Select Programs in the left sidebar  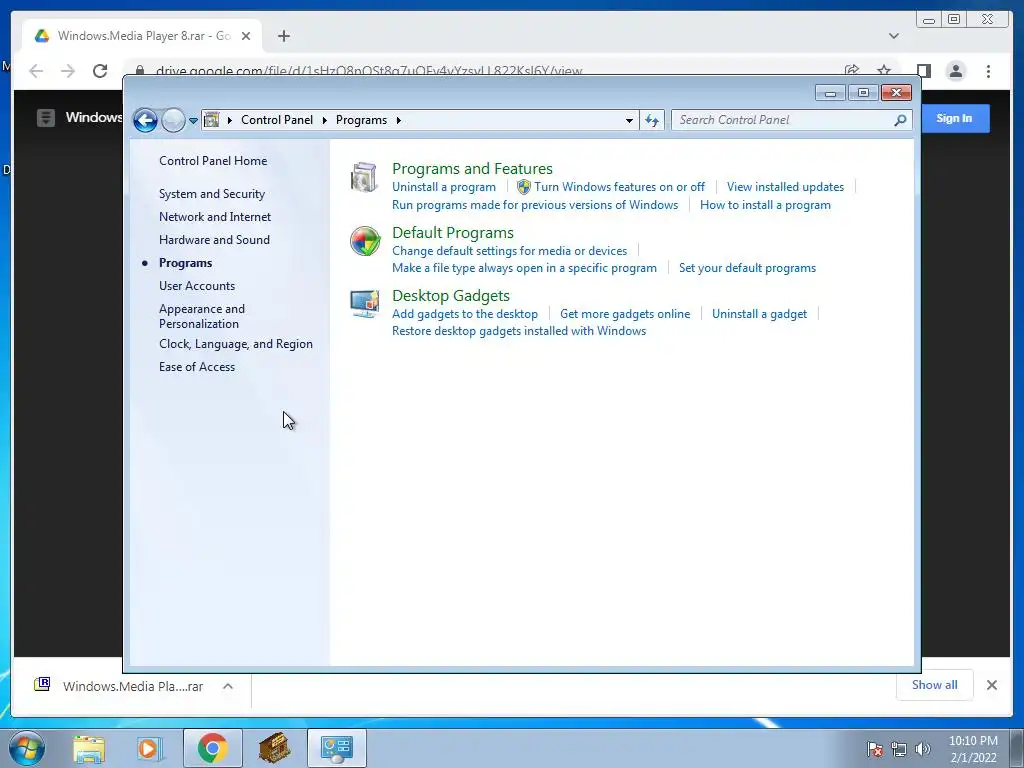click(185, 263)
